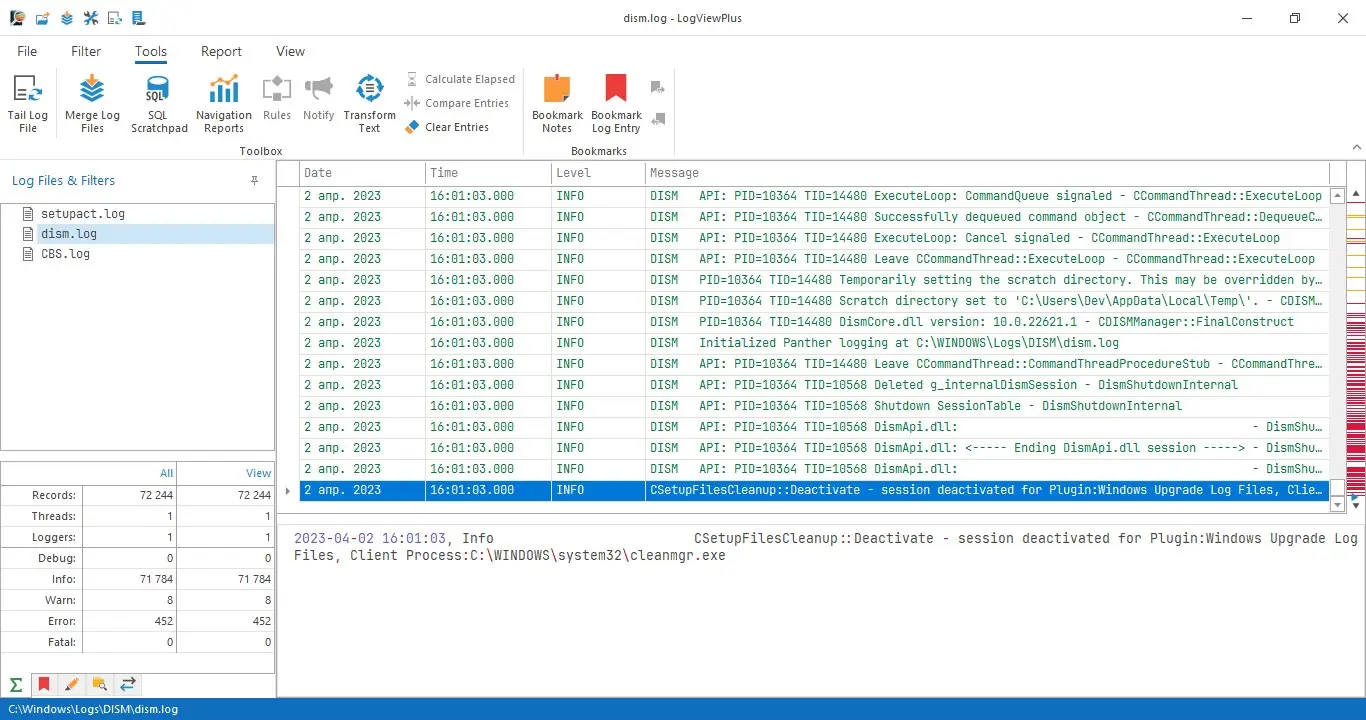Open the Report ribbon tab
This screenshot has height=720, width=1366.
click(x=221, y=51)
